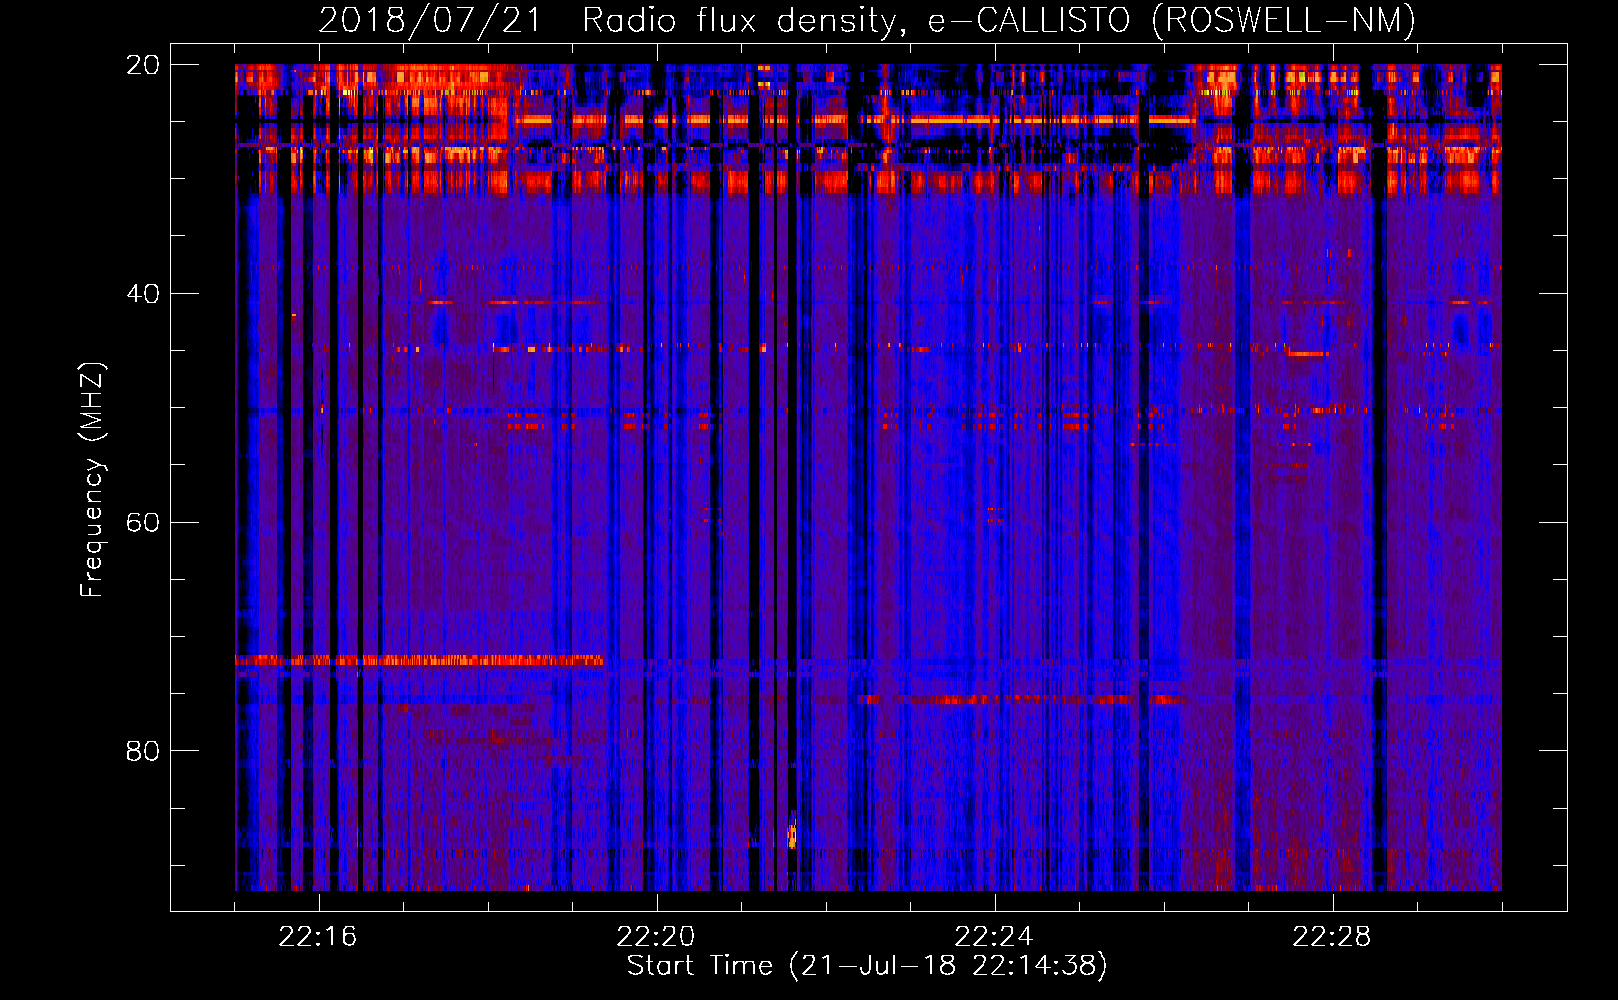Viewport: 1618px width, 1000px height.
Task: Click the long red emission band near 72 MHz
Action: 419,660
